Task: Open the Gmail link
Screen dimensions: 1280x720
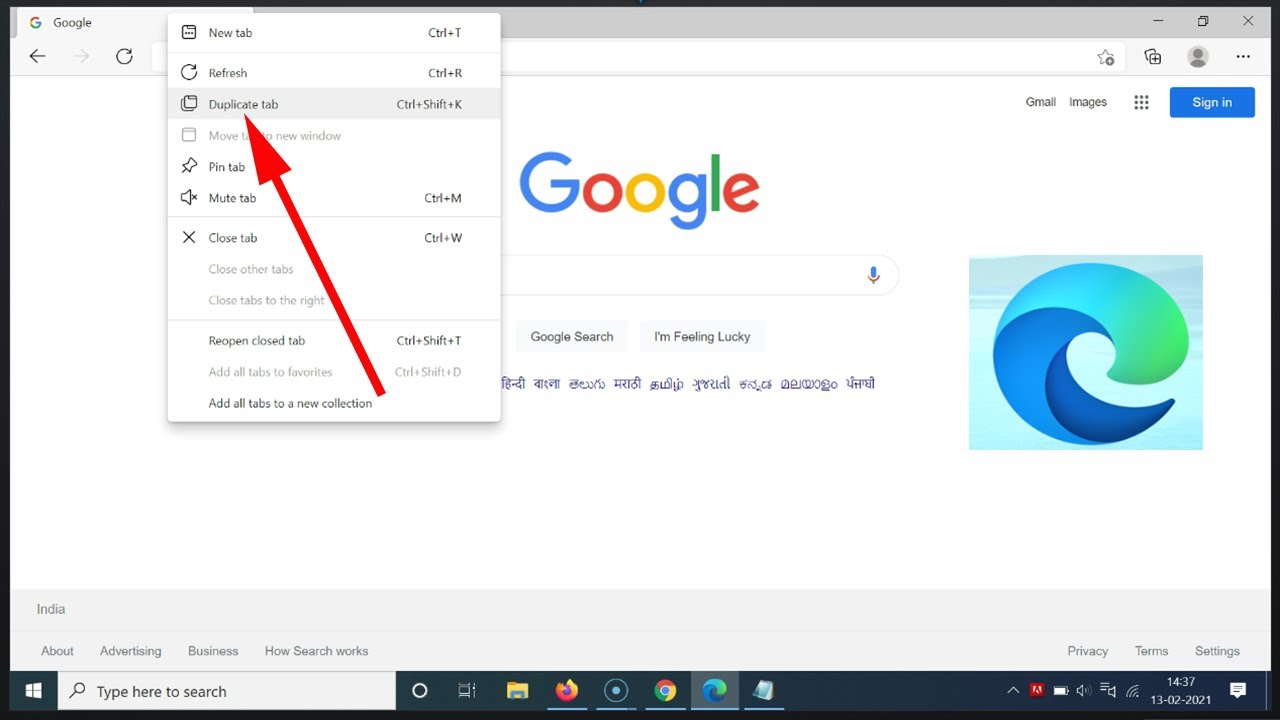Action: point(1041,102)
